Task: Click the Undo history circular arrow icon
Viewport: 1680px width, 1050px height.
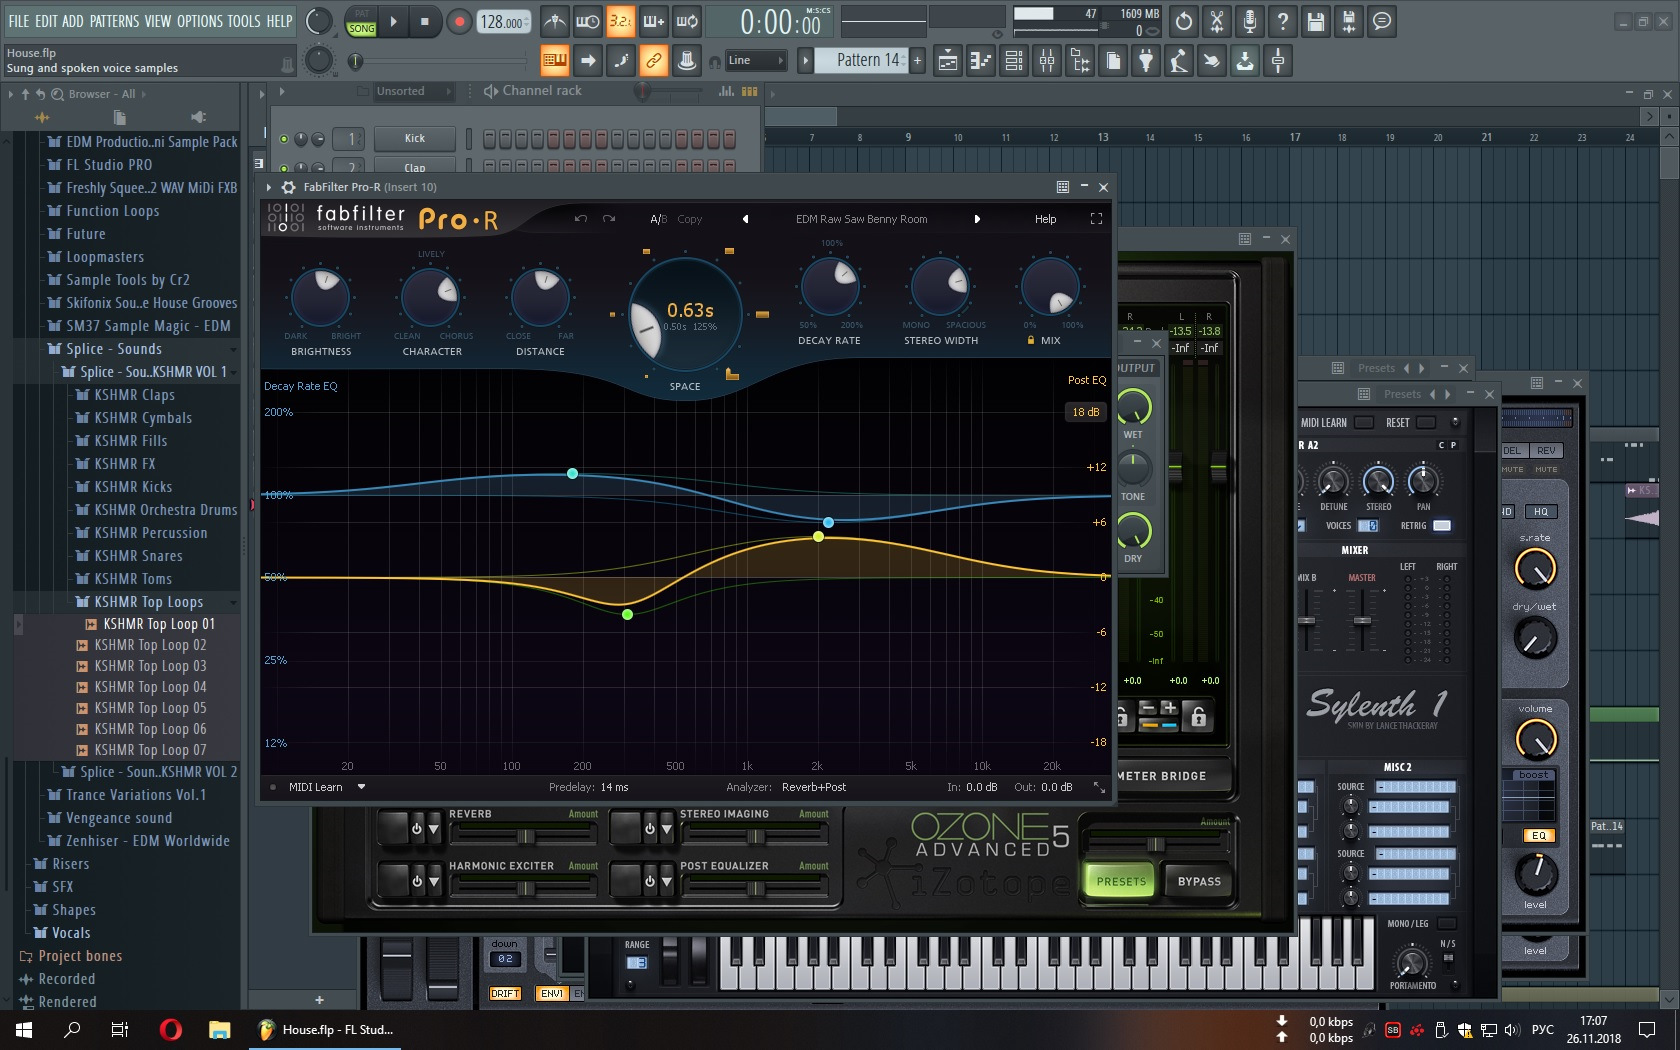Action: [x=1184, y=21]
